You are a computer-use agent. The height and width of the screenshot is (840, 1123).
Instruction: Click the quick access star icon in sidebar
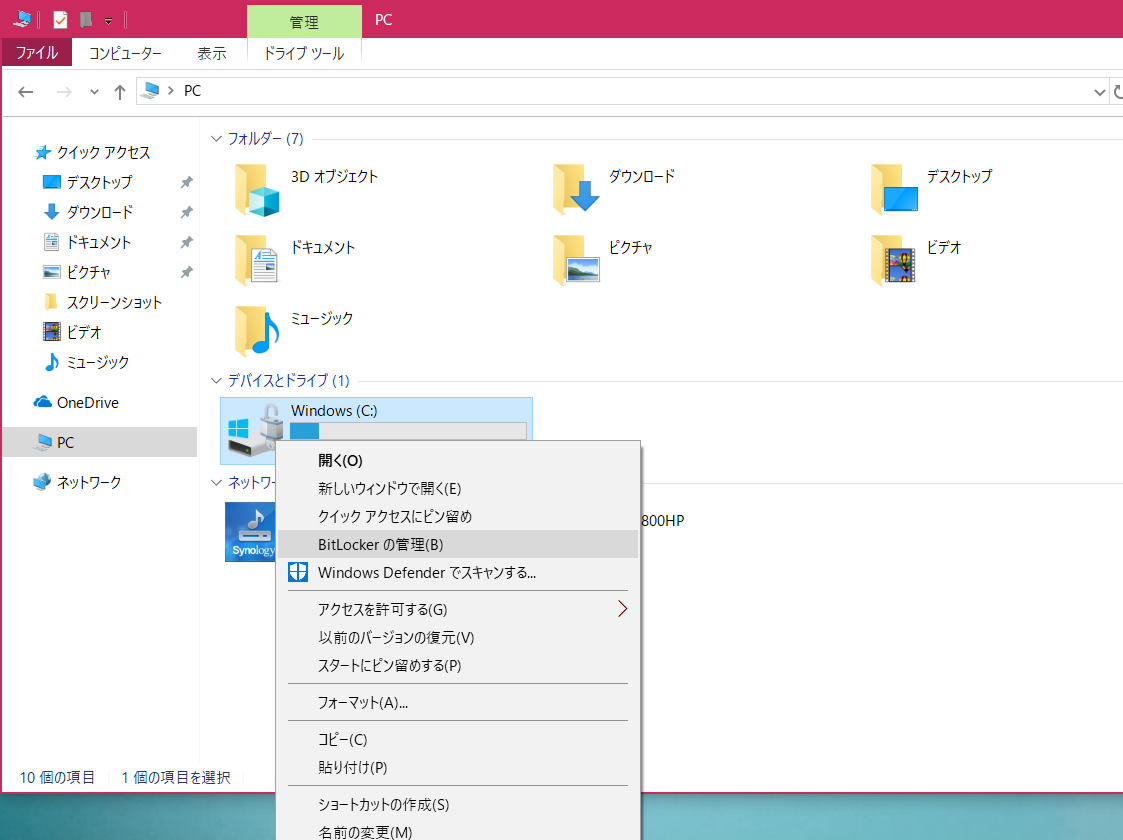point(42,153)
